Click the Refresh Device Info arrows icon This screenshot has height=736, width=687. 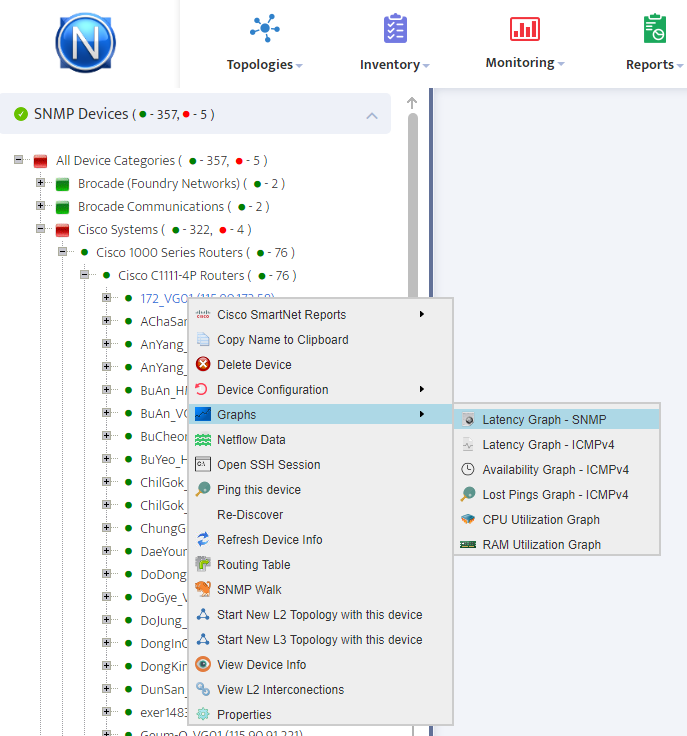(x=203, y=539)
